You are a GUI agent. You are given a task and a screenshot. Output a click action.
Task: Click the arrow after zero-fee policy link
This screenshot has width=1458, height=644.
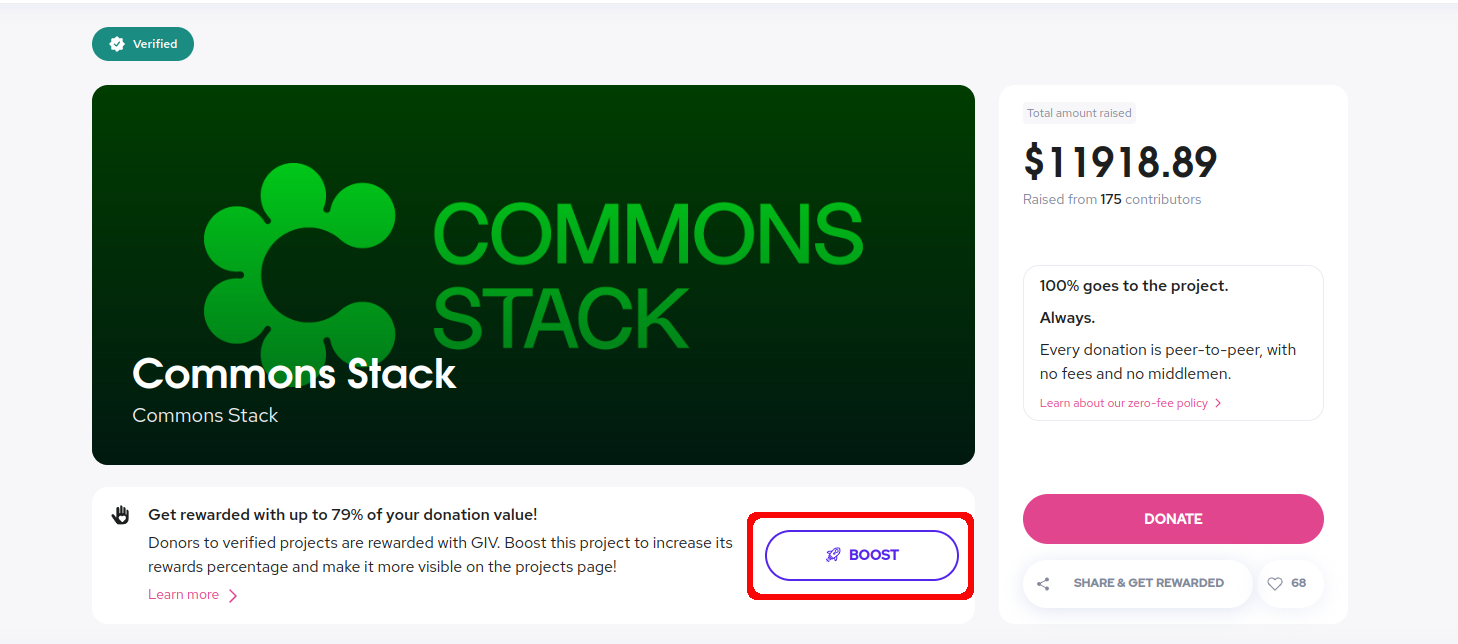pos(1218,404)
